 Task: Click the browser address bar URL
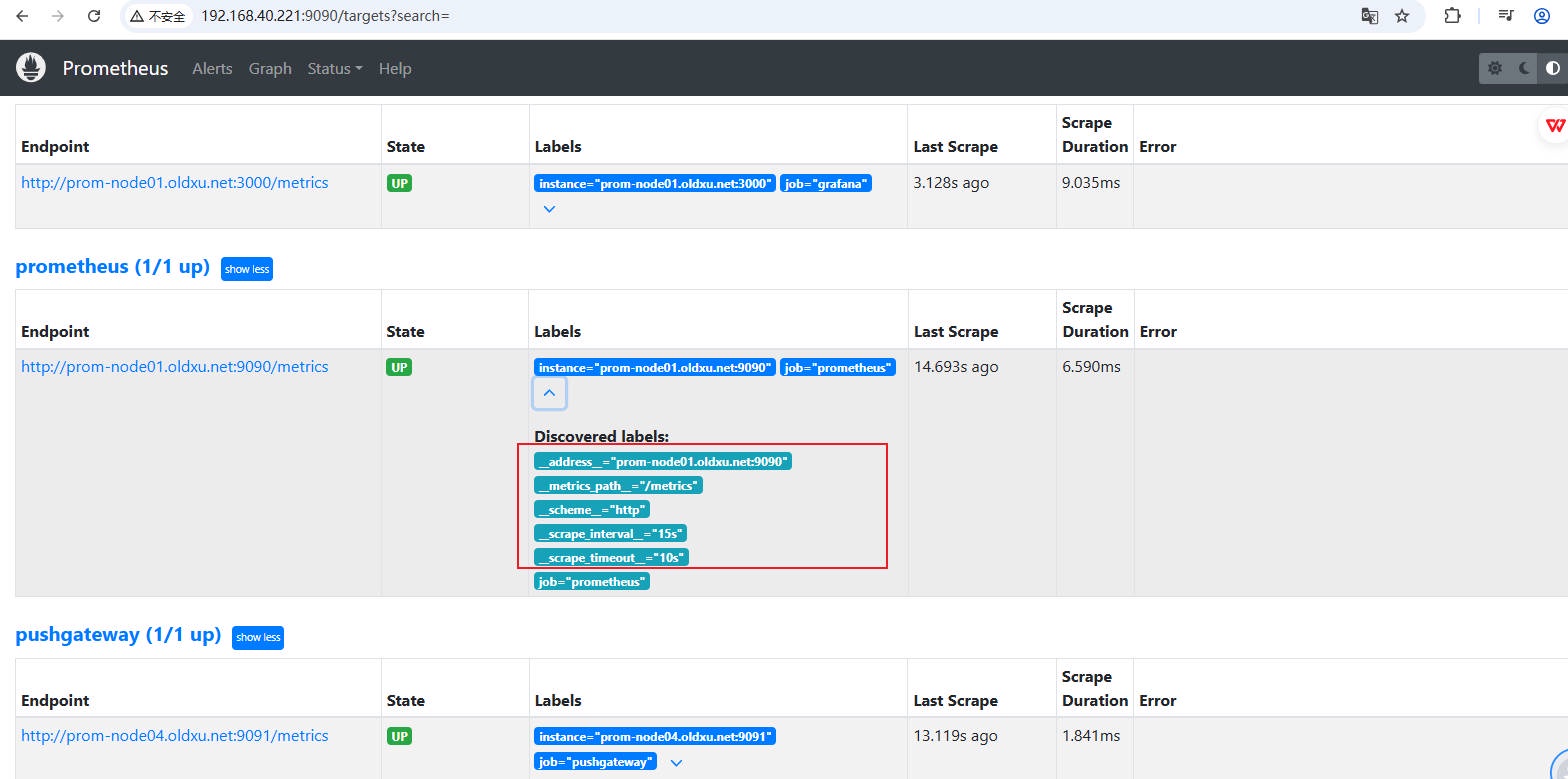tap(325, 16)
